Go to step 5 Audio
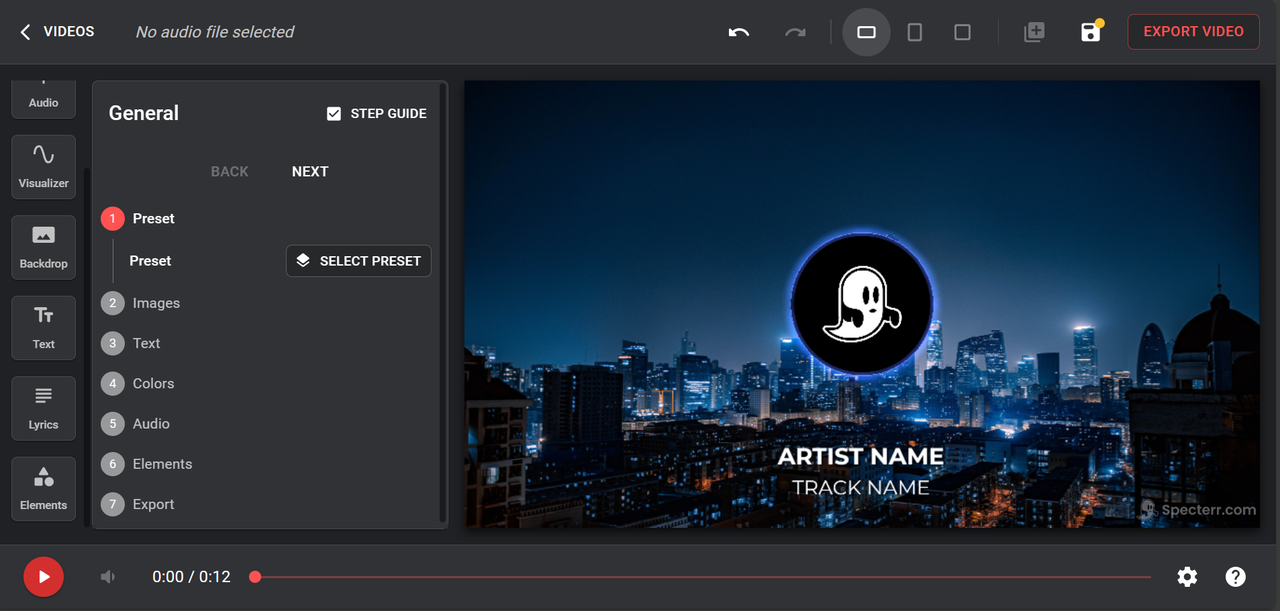The width and height of the screenshot is (1280, 611). 136,424
